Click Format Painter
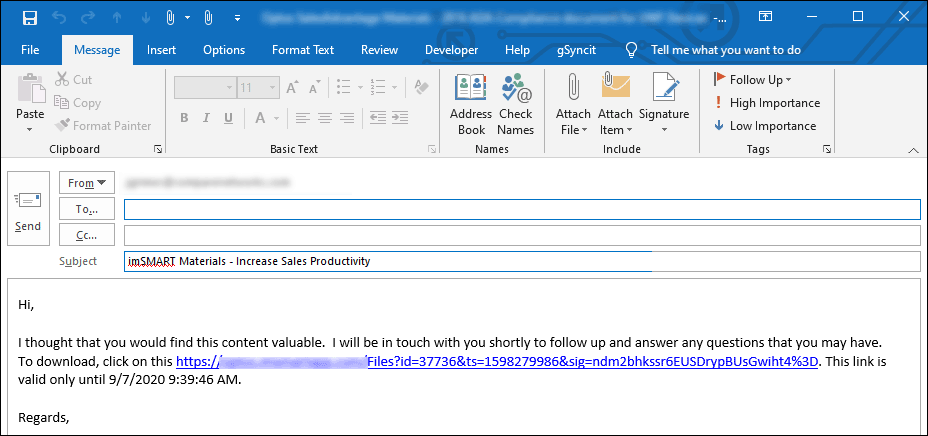The width and height of the screenshot is (928, 436). [x=102, y=125]
